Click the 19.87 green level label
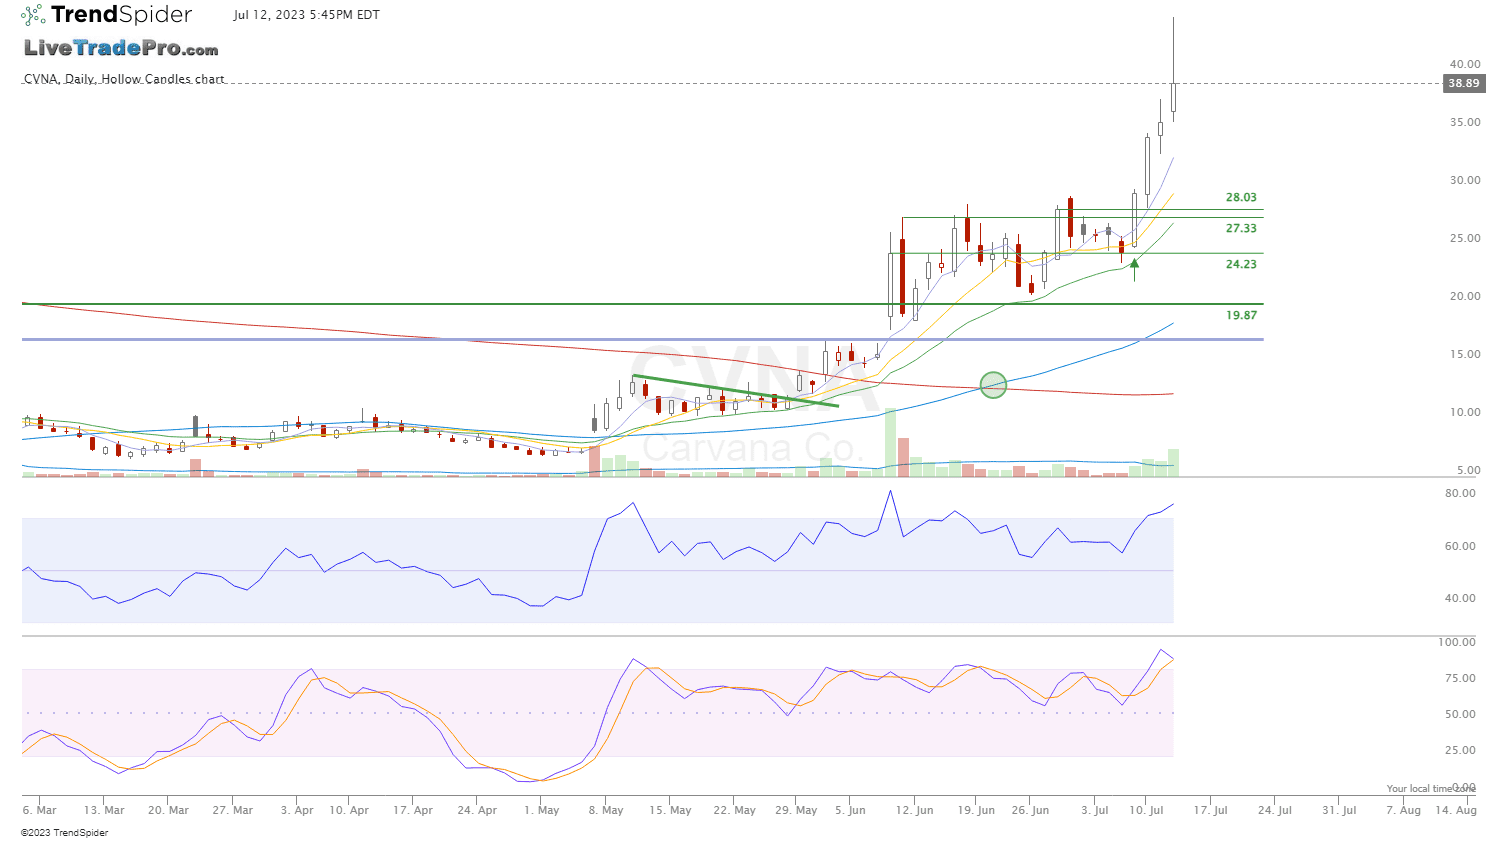1501x847 pixels. [1241, 316]
